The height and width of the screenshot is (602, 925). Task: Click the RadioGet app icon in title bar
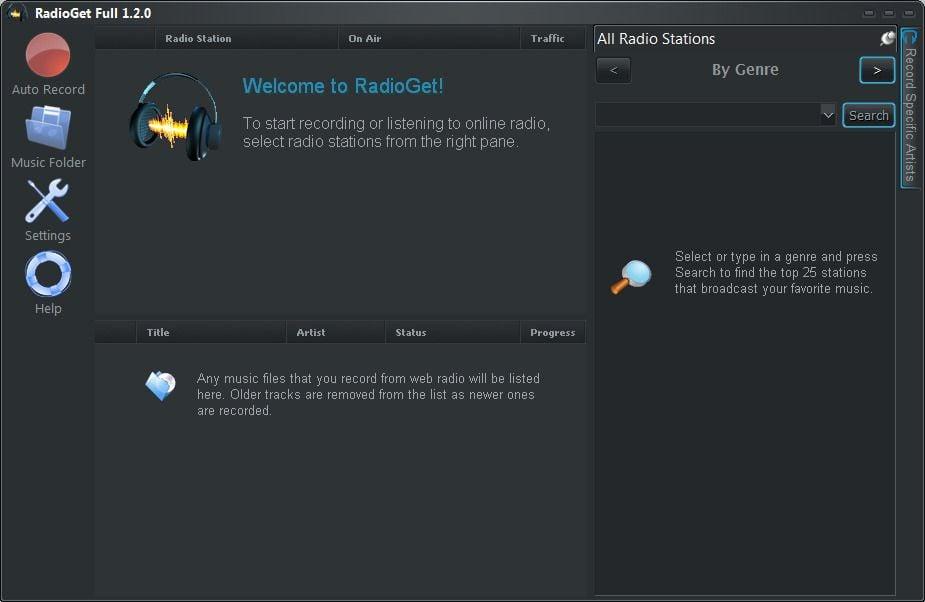click(x=16, y=13)
